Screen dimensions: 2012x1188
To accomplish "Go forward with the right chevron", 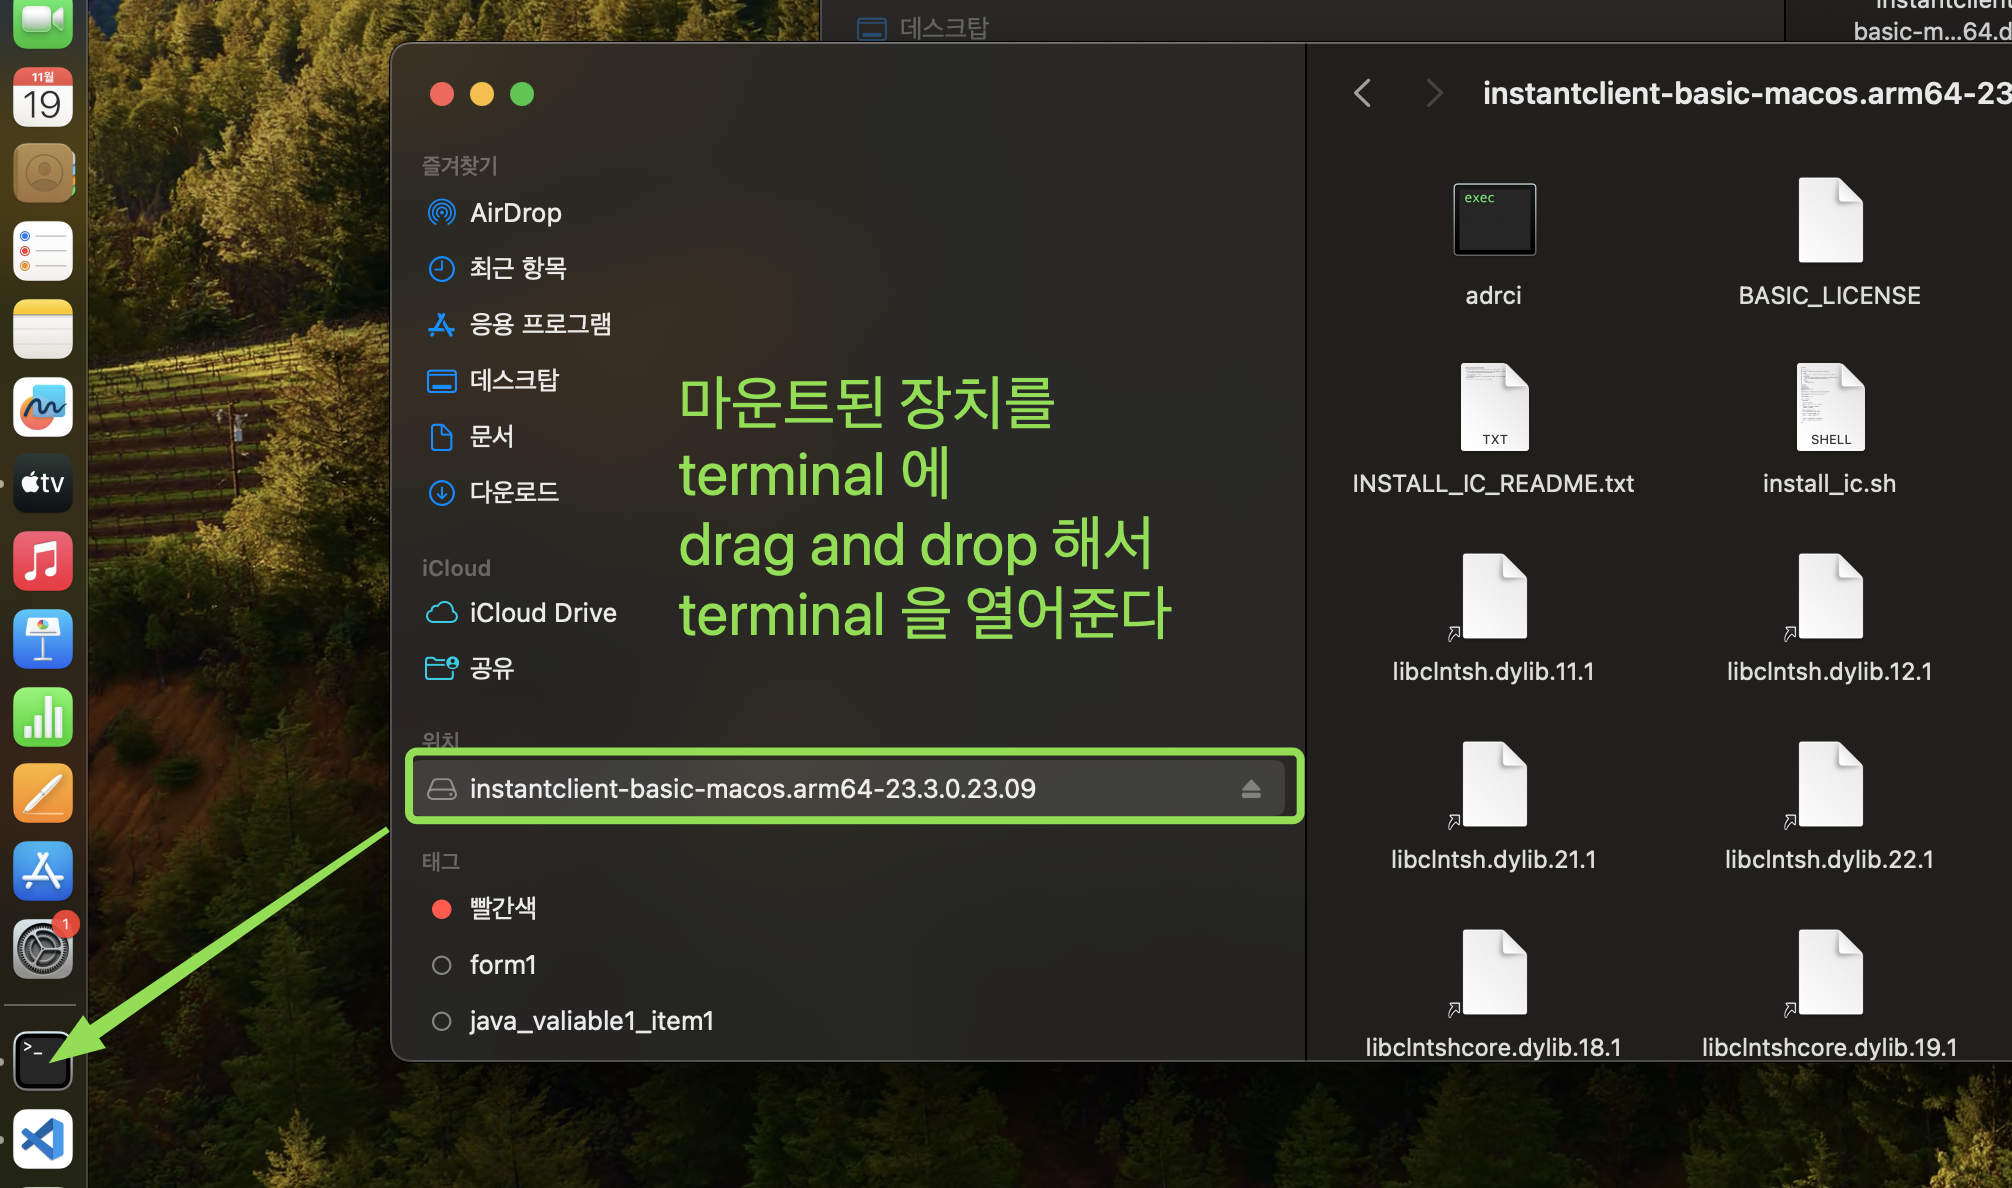I will click(1434, 93).
